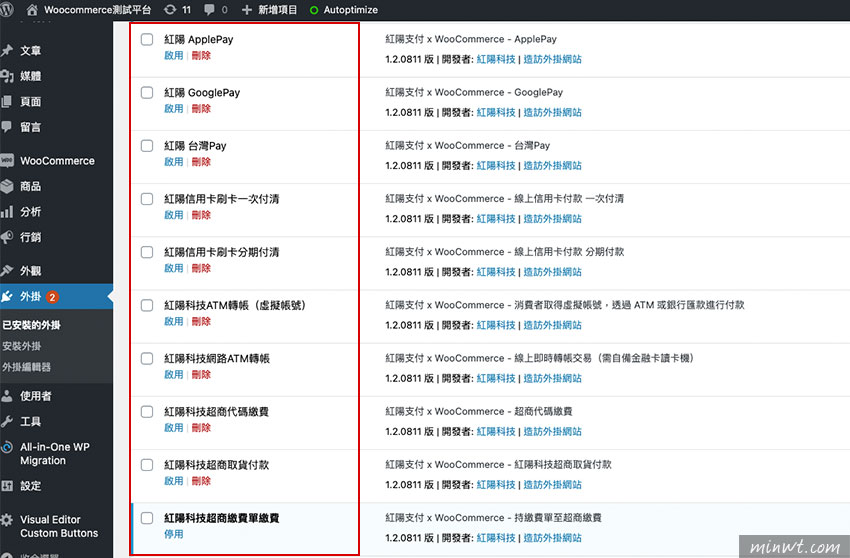Tick 紅陽科技超商代碼繳費 checkbox
The height and width of the screenshot is (558, 850).
[147, 411]
